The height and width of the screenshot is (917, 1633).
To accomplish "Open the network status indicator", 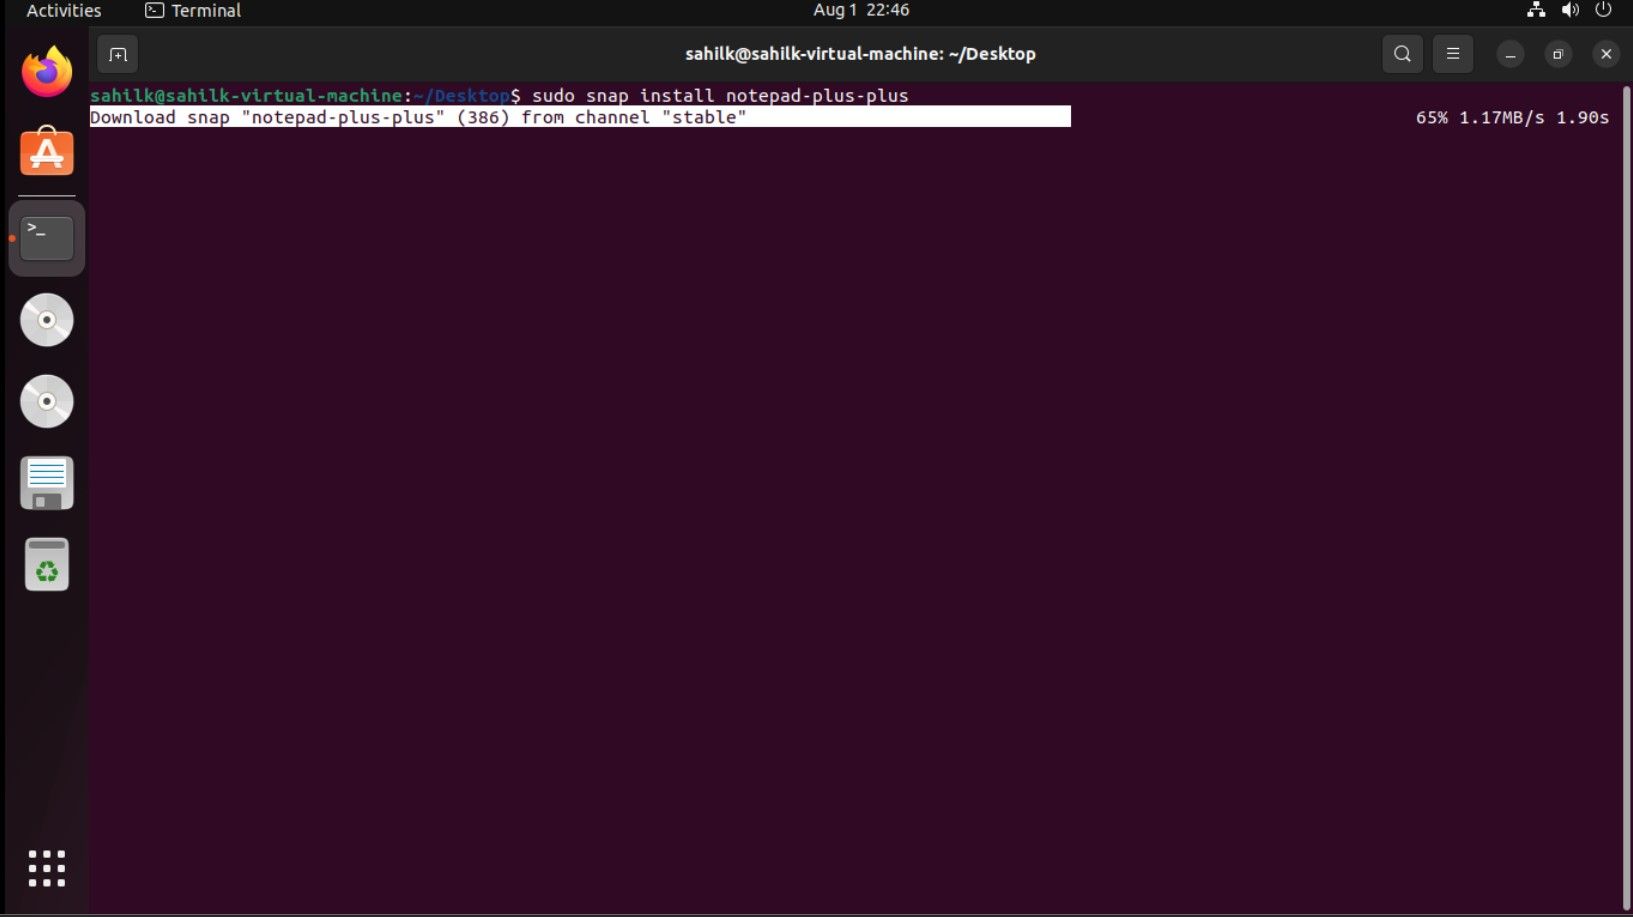I will click(1536, 10).
